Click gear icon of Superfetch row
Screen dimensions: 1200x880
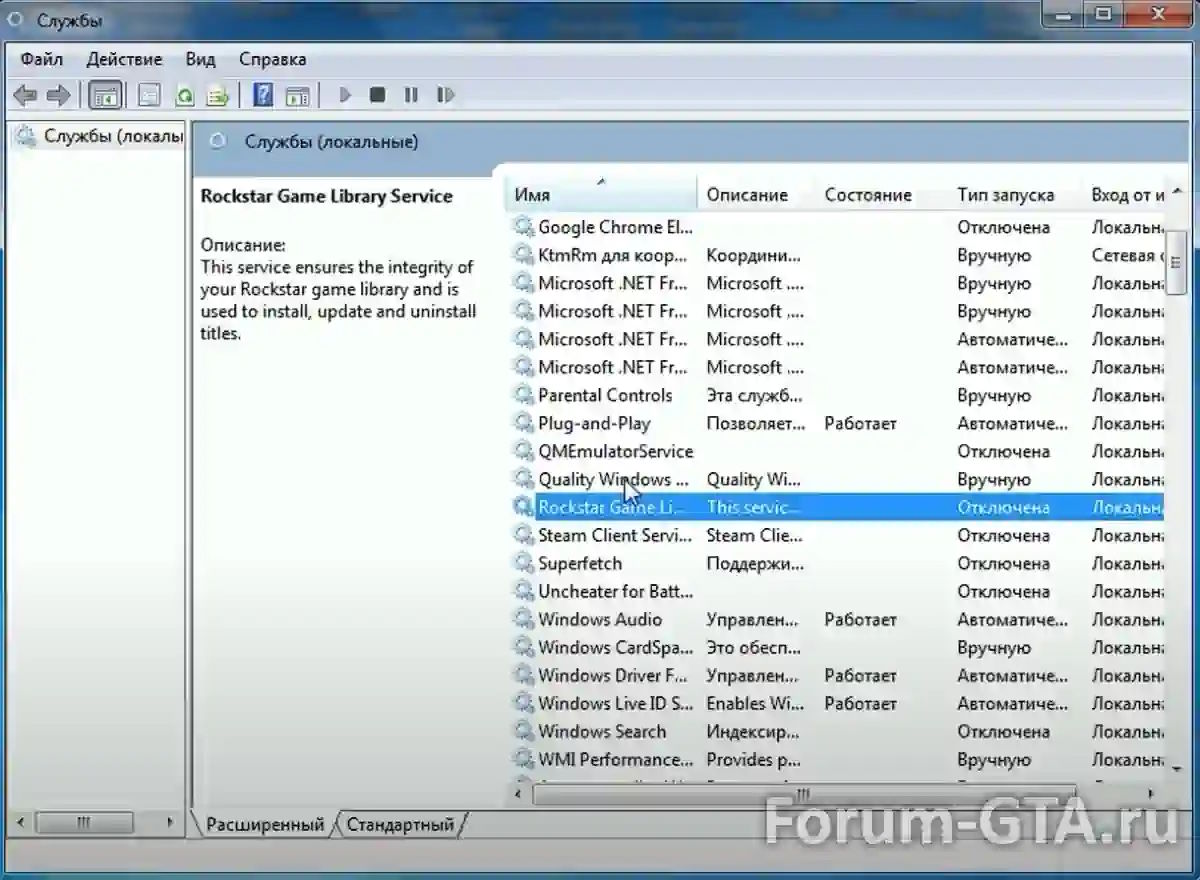(523, 563)
